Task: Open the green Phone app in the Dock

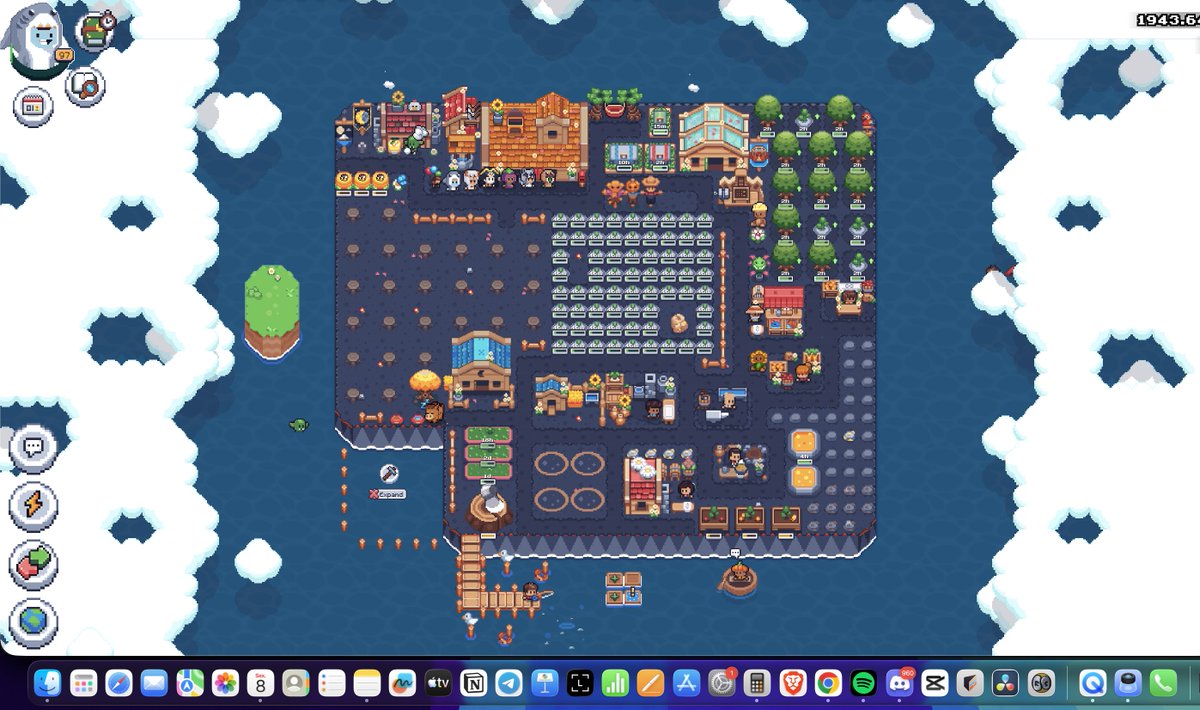Action: coord(1164,683)
